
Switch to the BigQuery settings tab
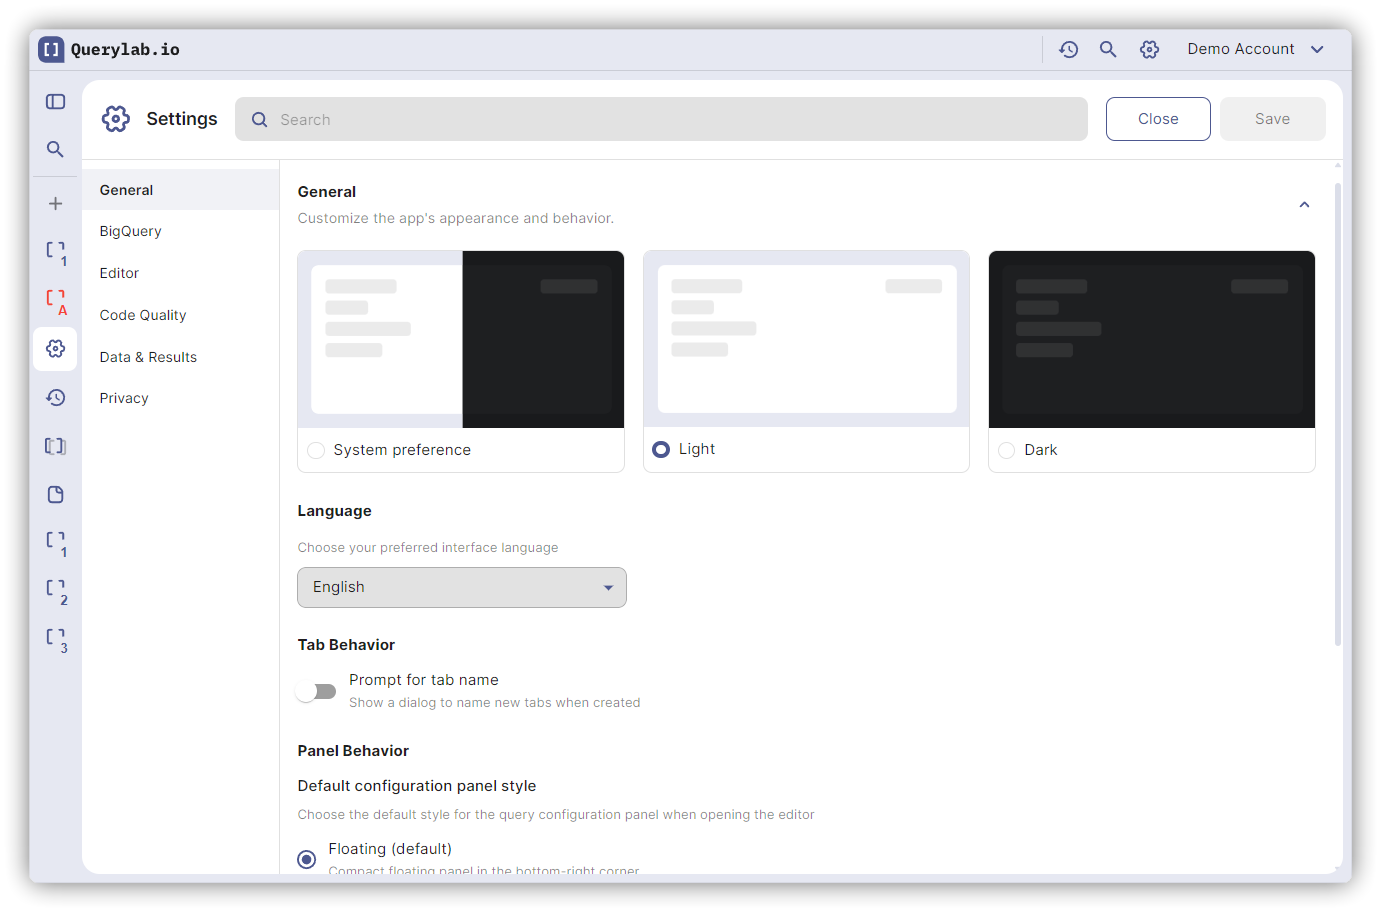tap(130, 231)
